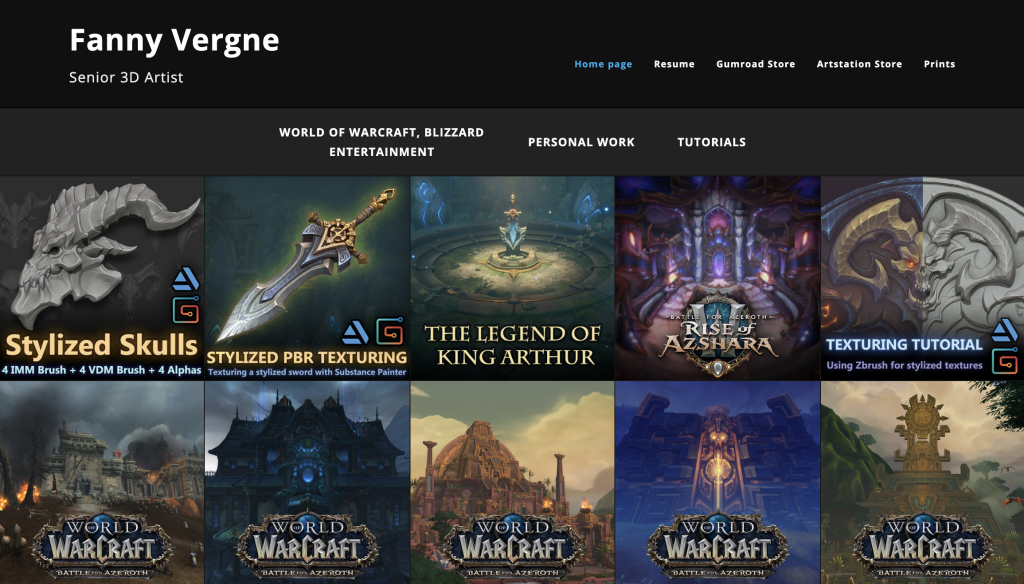Viewport: 1024px width, 584px height.
Task: Open the Resume page
Action: (674, 64)
